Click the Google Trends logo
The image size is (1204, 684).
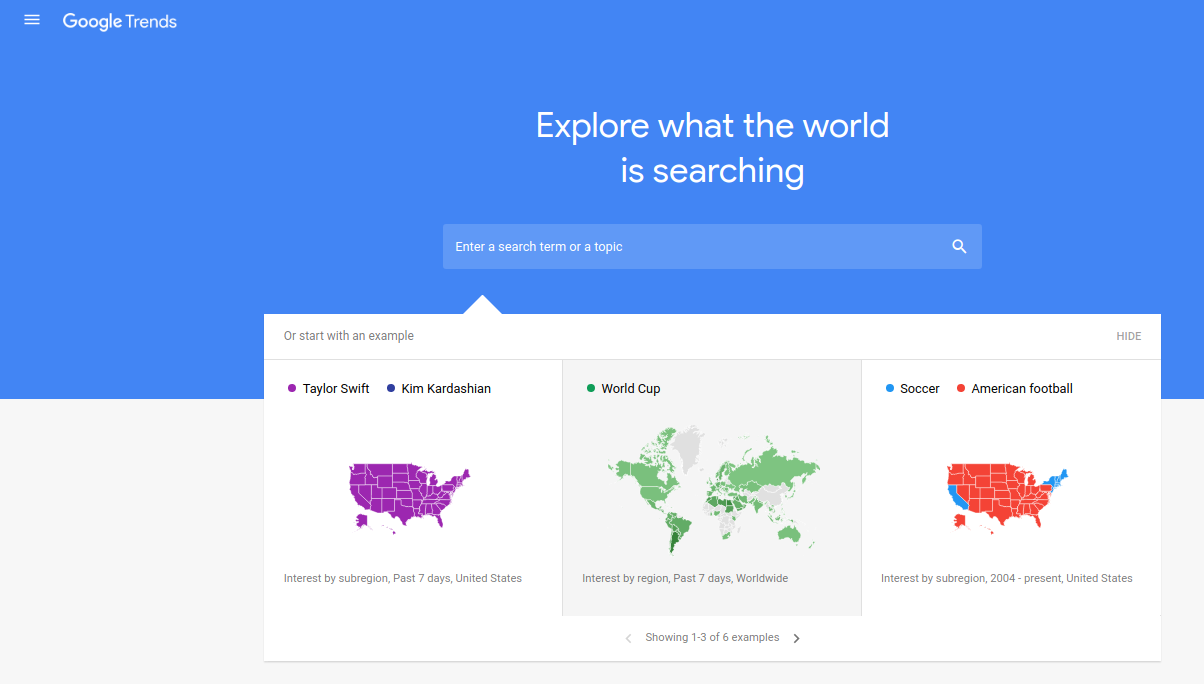point(120,22)
